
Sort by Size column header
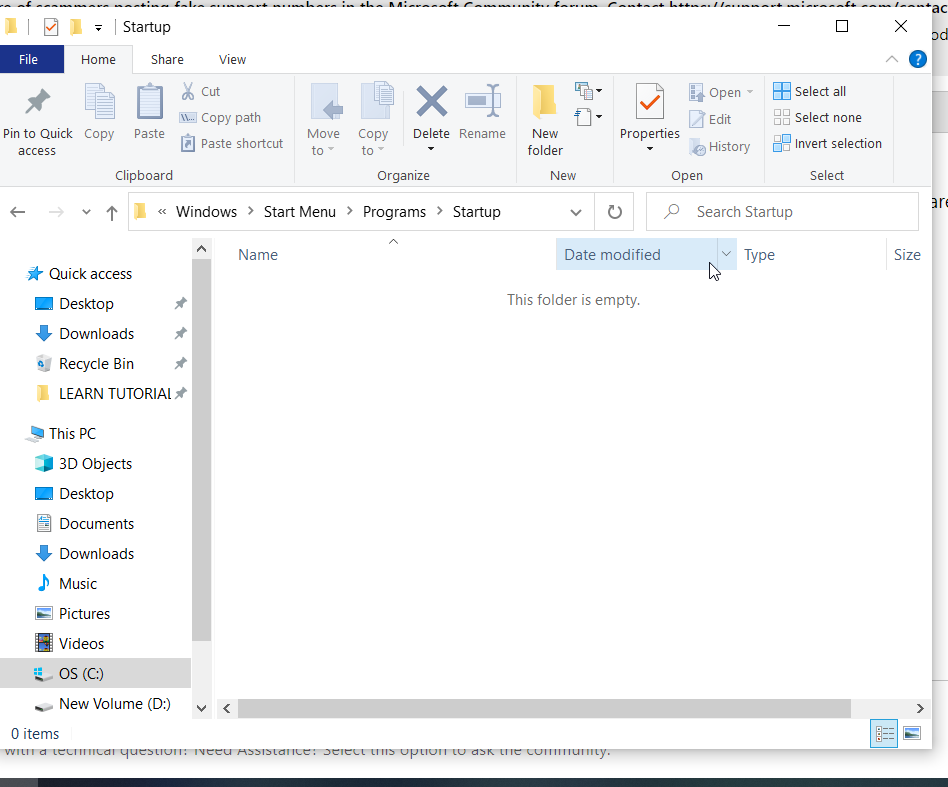[907, 254]
